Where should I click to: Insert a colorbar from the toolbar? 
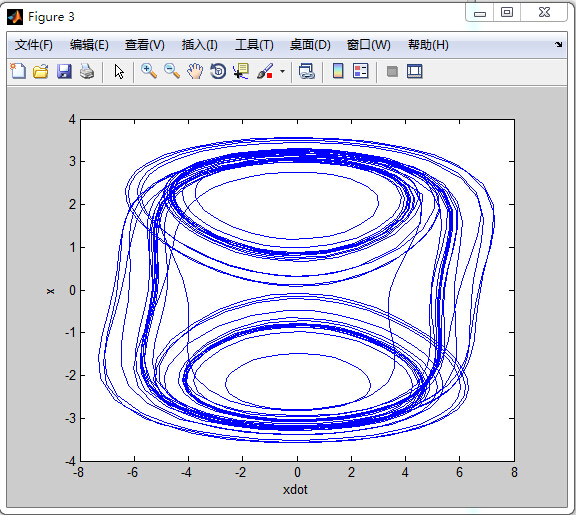point(338,71)
